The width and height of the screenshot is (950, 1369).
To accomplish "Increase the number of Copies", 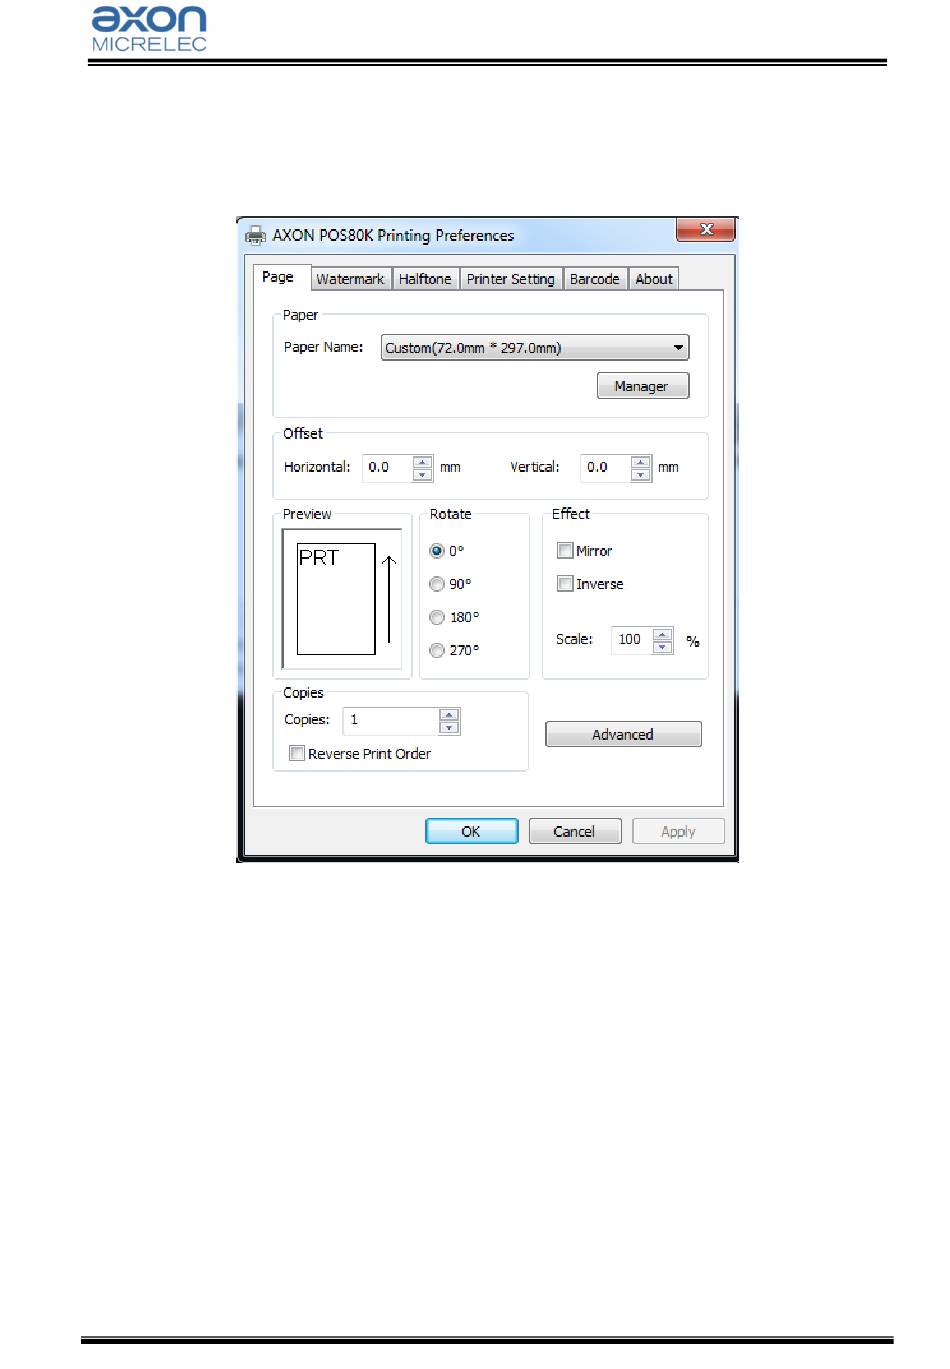I will point(450,715).
